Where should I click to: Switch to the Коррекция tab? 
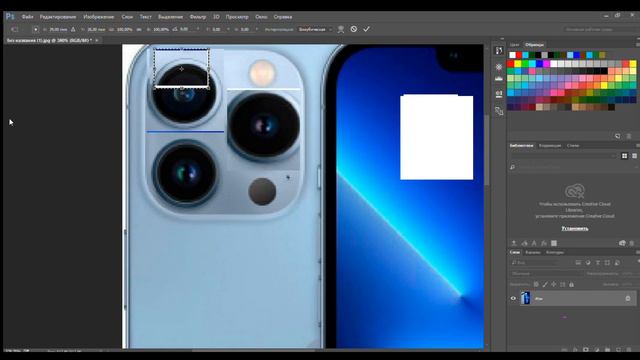click(550, 145)
